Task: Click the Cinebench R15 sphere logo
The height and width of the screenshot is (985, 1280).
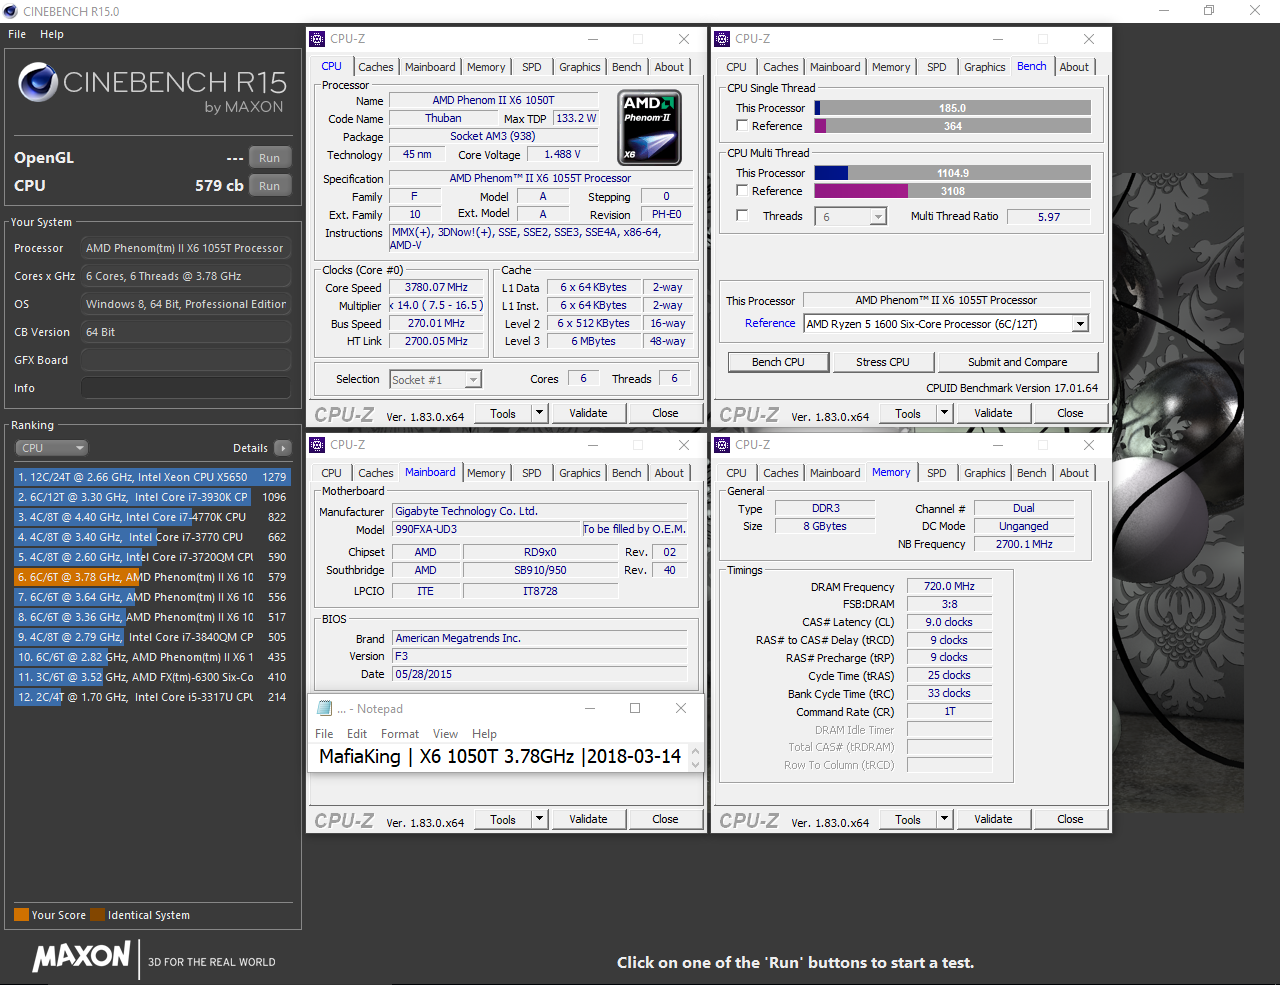Action: pos(38,82)
